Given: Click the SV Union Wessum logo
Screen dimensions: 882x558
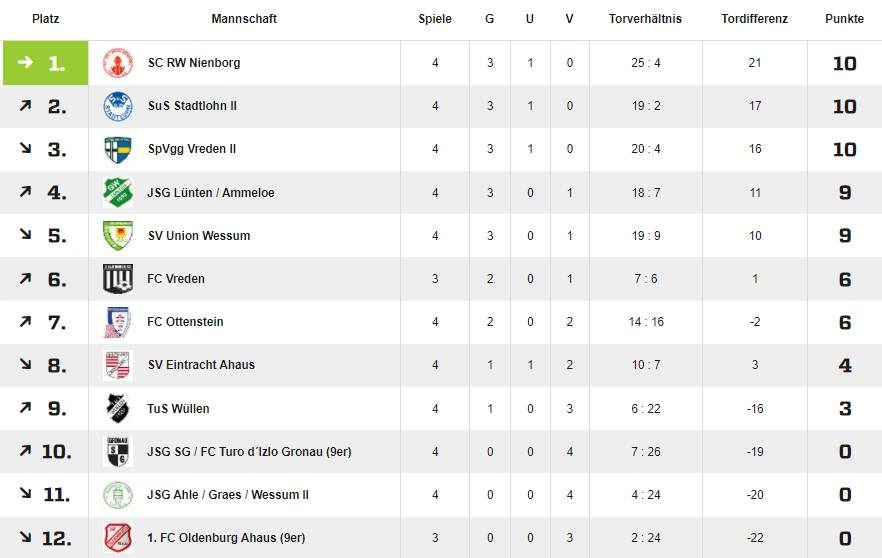Looking at the screenshot, I should (x=118, y=236).
